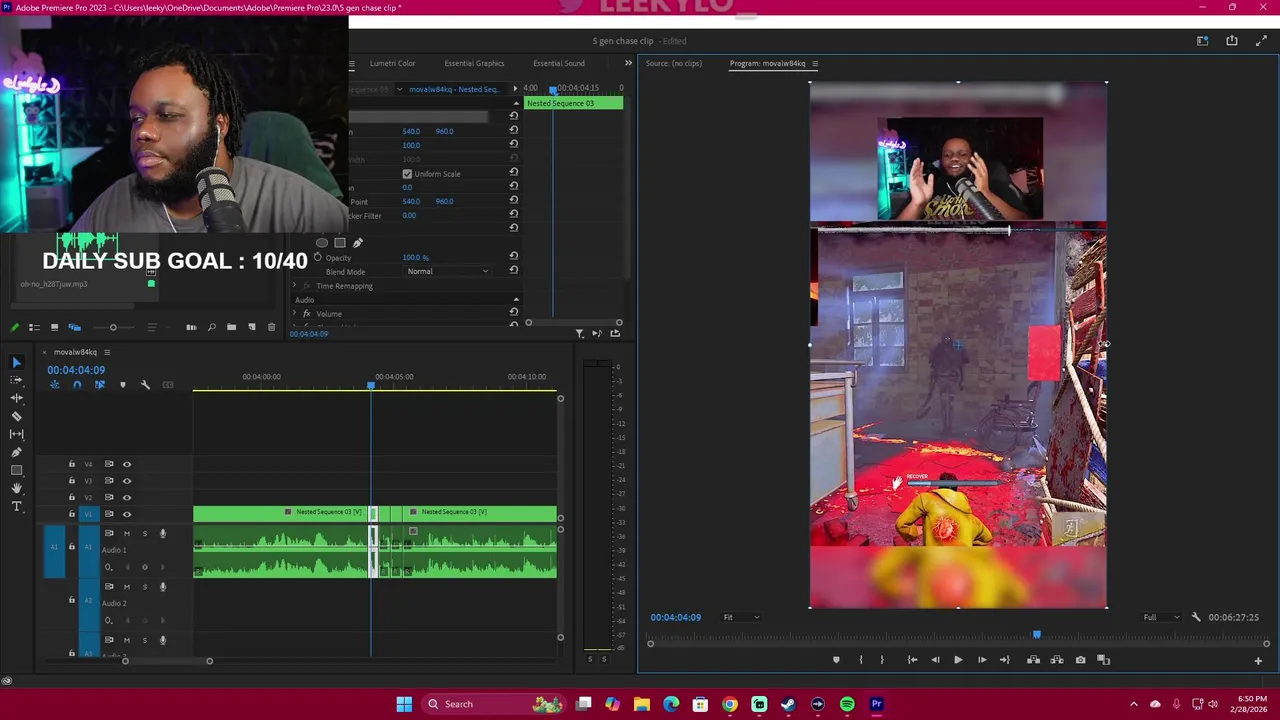Open the source clip dropdown in Effect Controls
The height and width of the screenshot is (720, 1280).
point(400,89)
